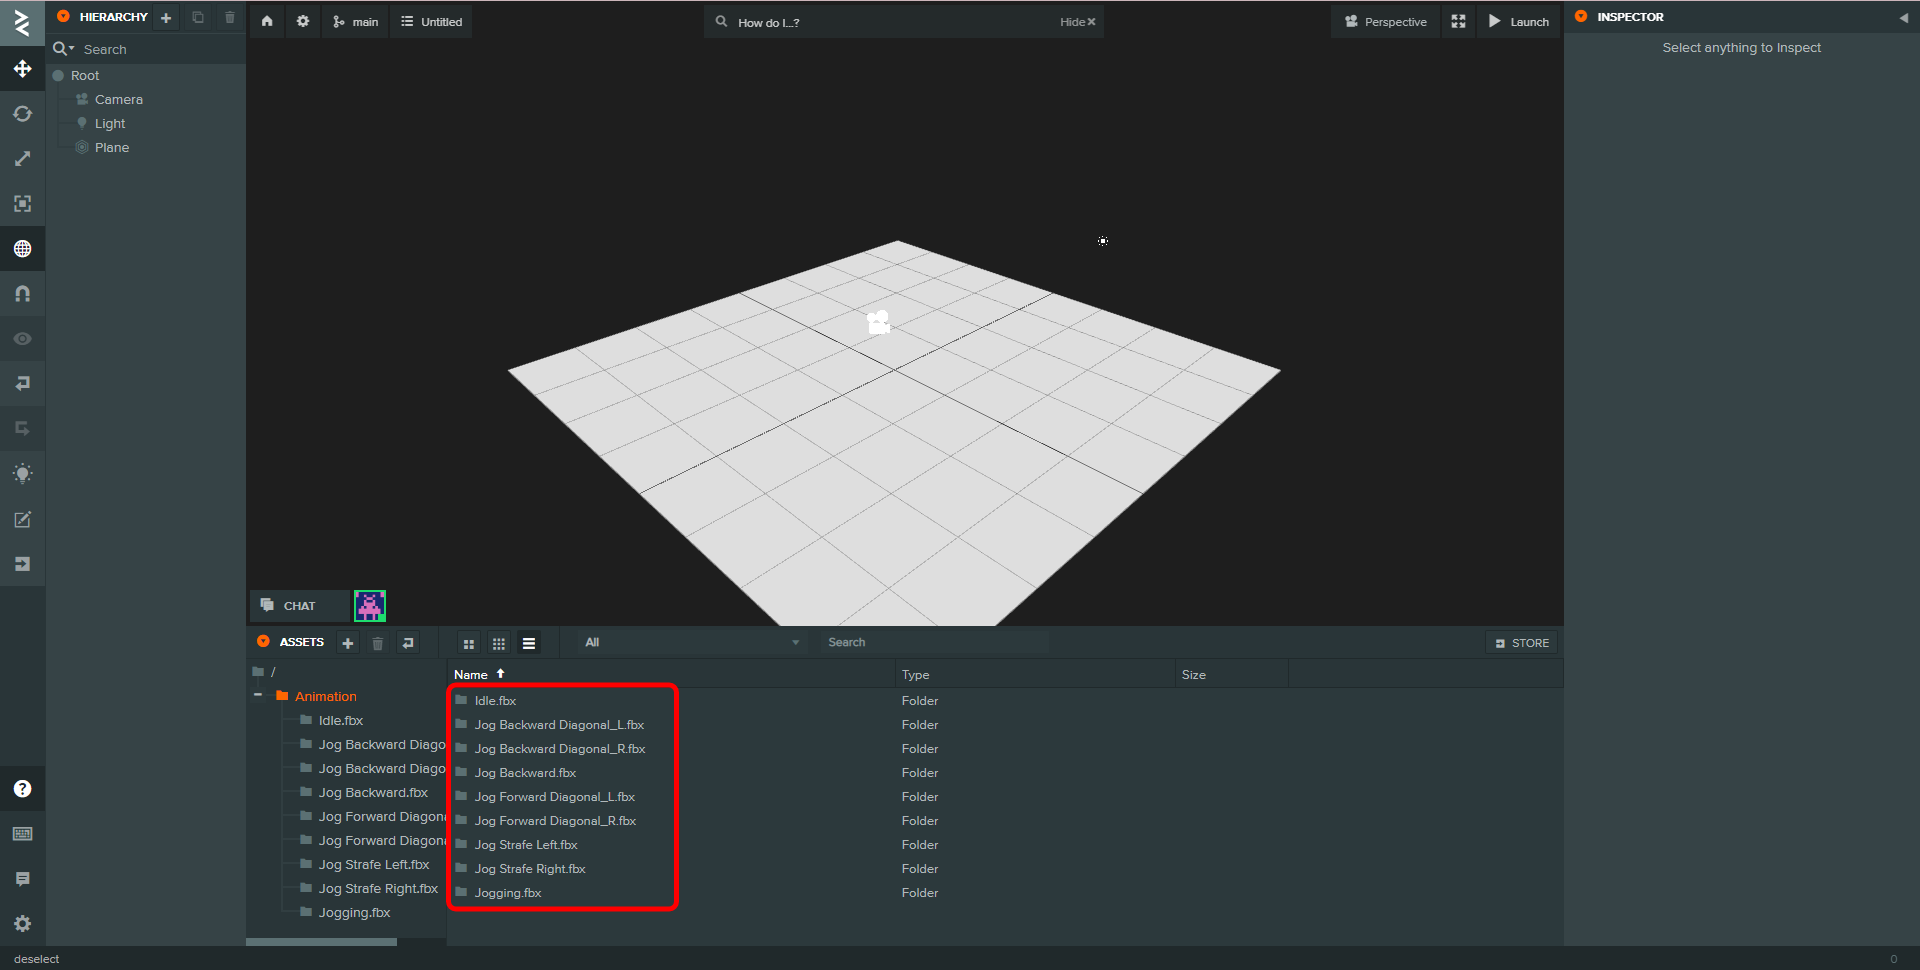
Task: Switch Assets to small grid view
Action: (499, 643)
